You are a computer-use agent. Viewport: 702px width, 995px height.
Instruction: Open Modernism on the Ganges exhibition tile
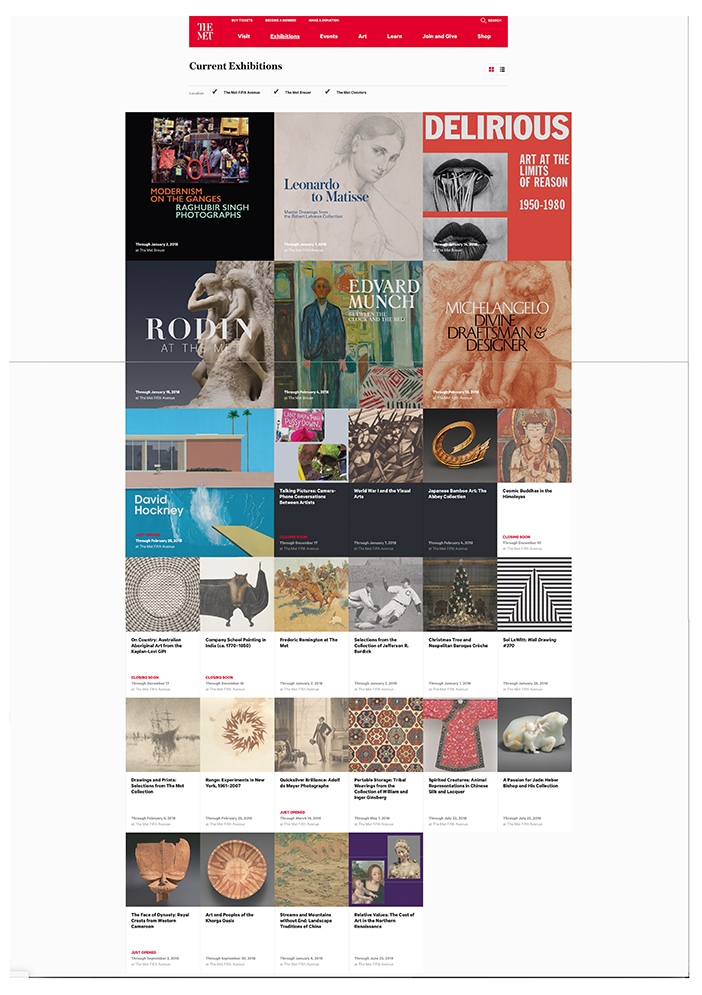point(200,187)
